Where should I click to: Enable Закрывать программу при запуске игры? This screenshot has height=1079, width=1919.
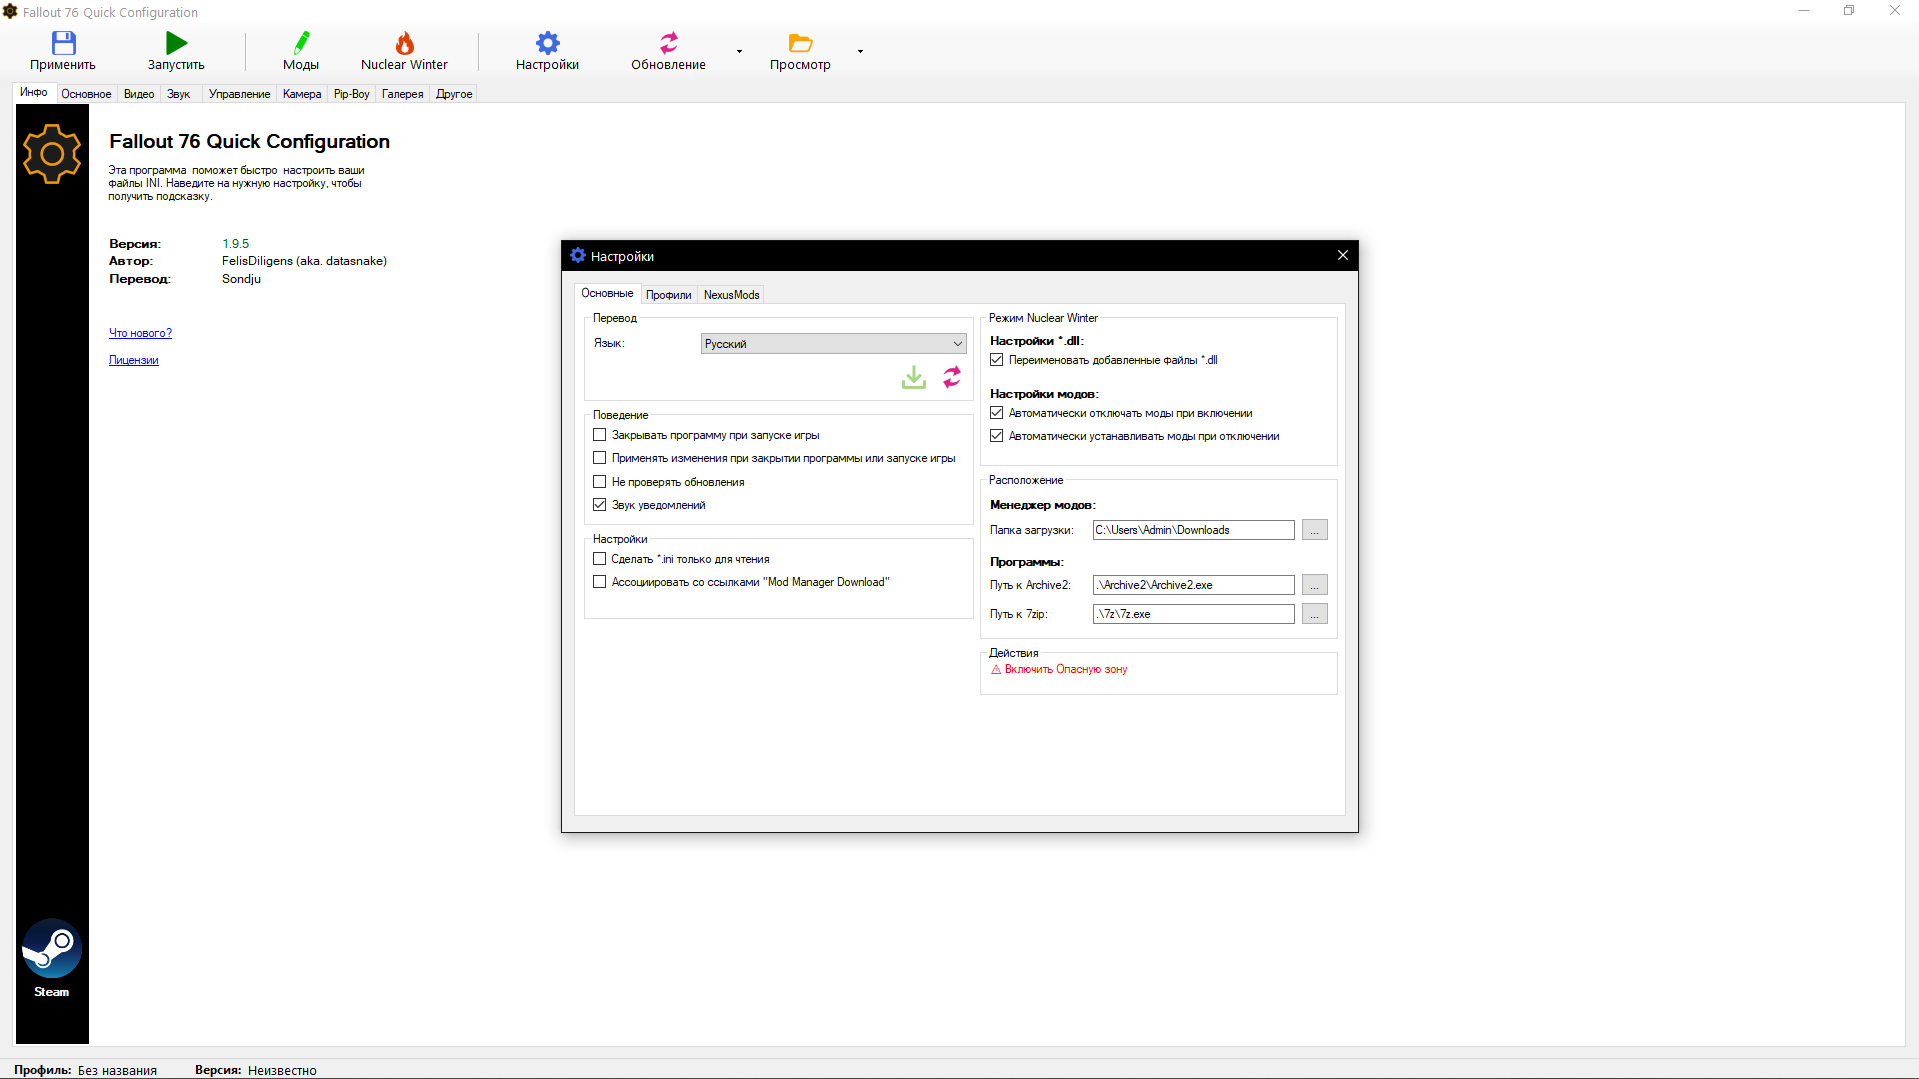coord(600,435)
